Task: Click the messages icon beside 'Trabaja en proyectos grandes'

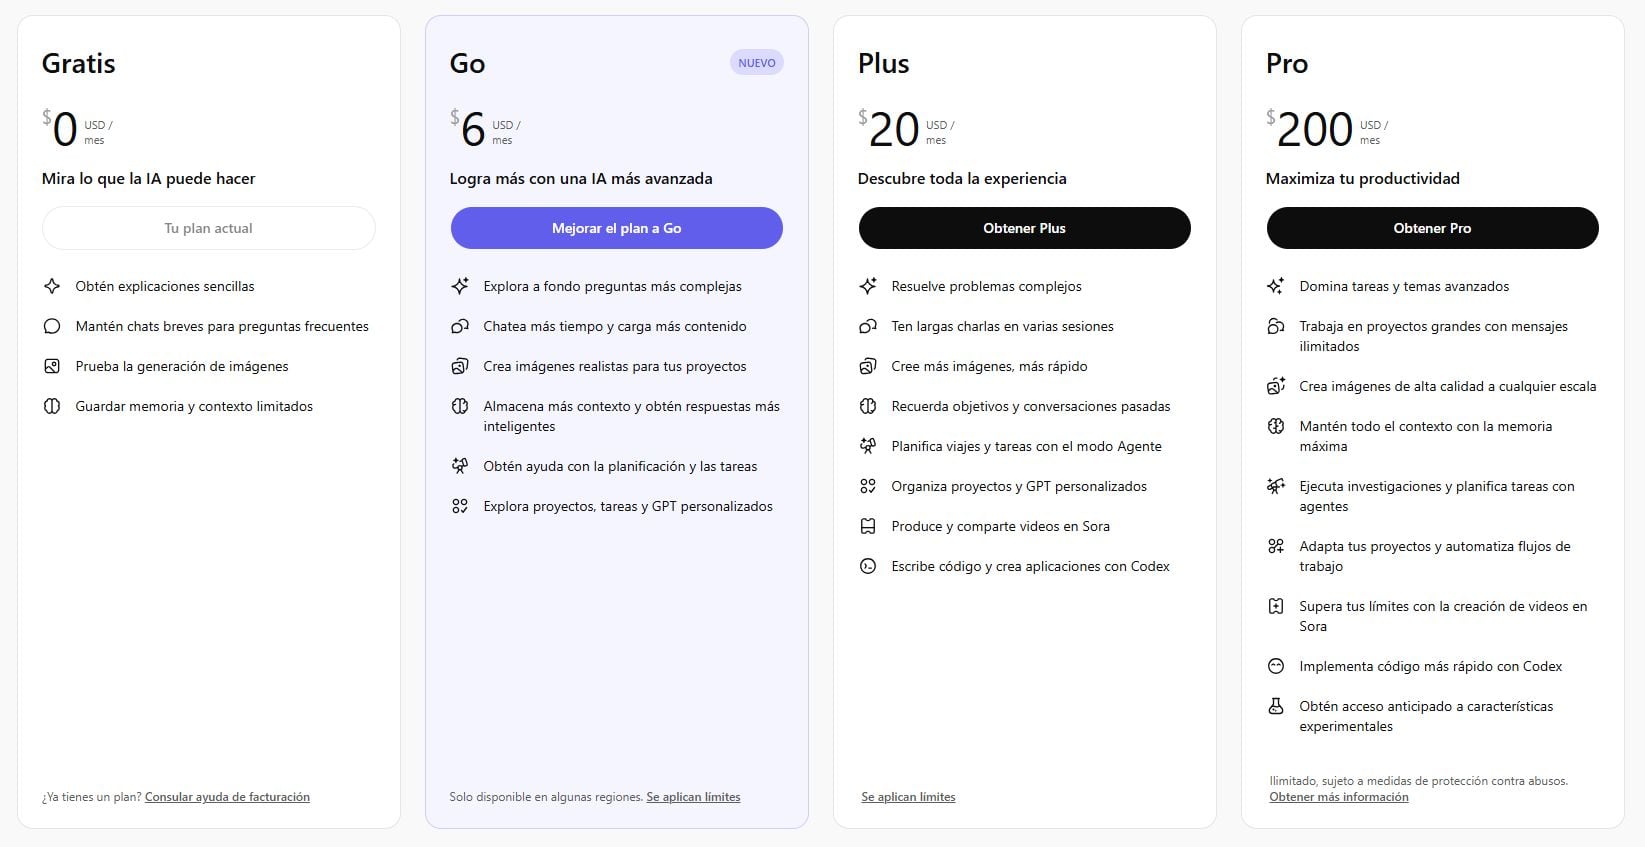Action: click(1275, 326)
